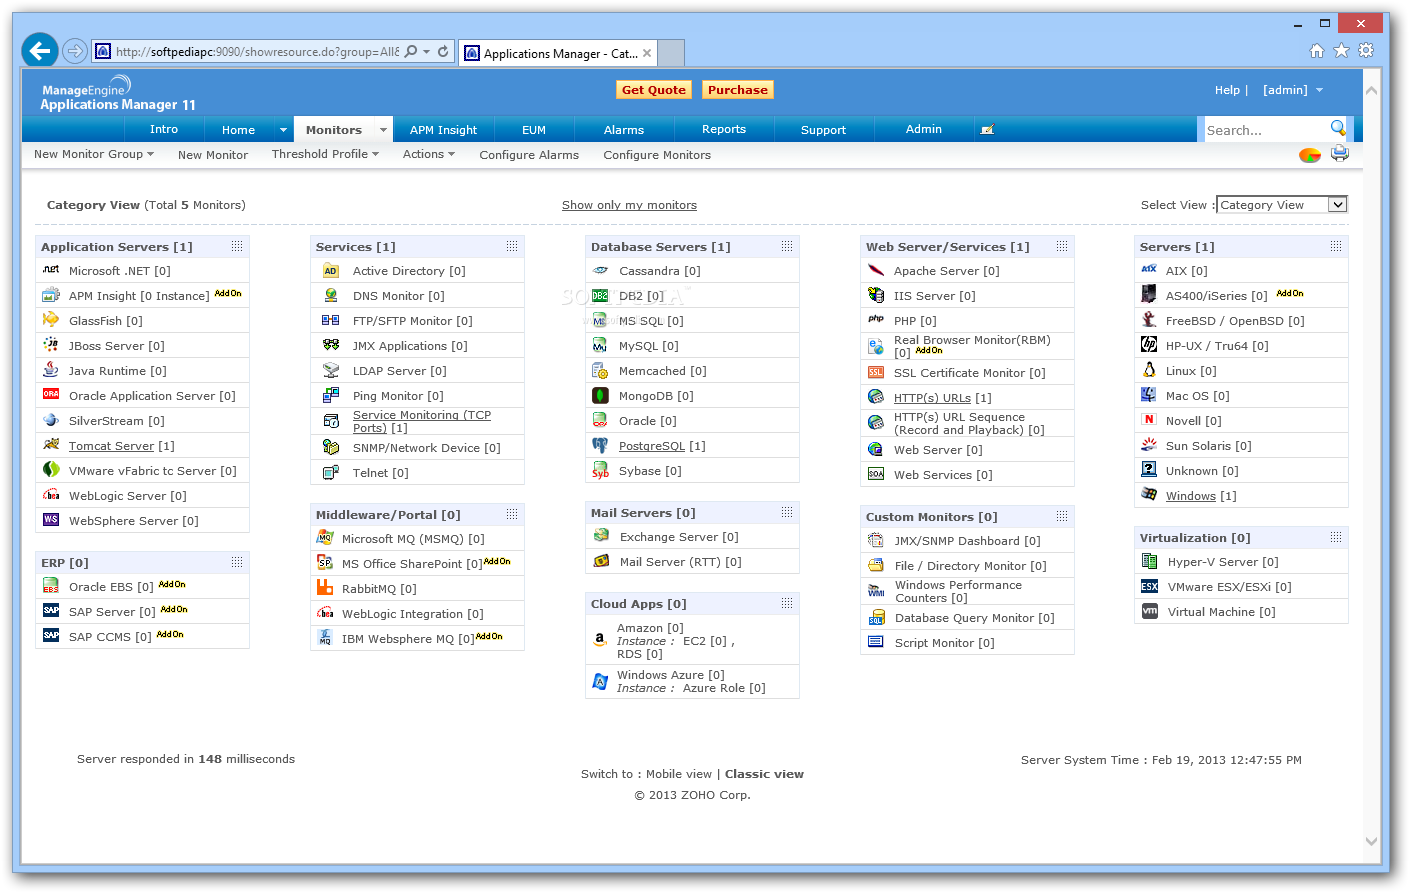Click the Active Directory icon
The width and height of the screenshot is (1410, 893).
point(331,270)
